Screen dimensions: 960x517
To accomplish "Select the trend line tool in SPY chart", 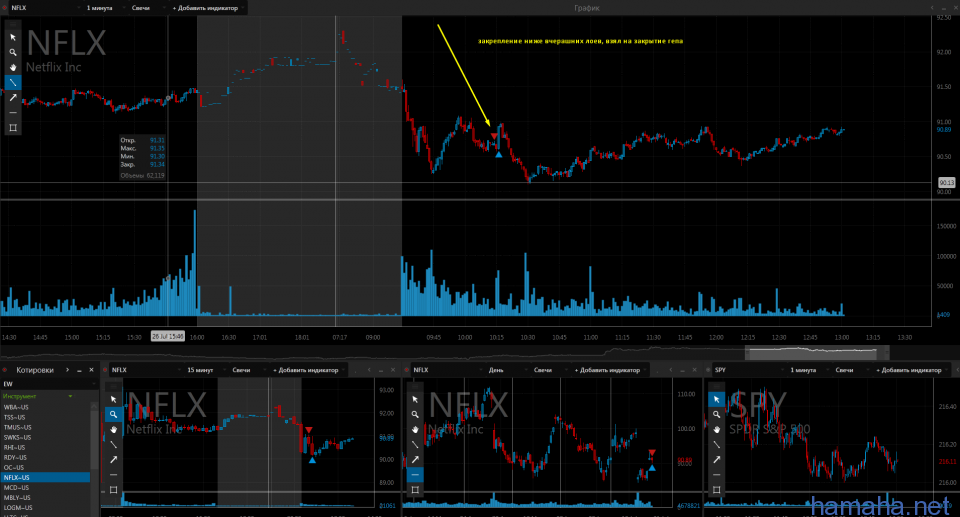I will (718, 444).
